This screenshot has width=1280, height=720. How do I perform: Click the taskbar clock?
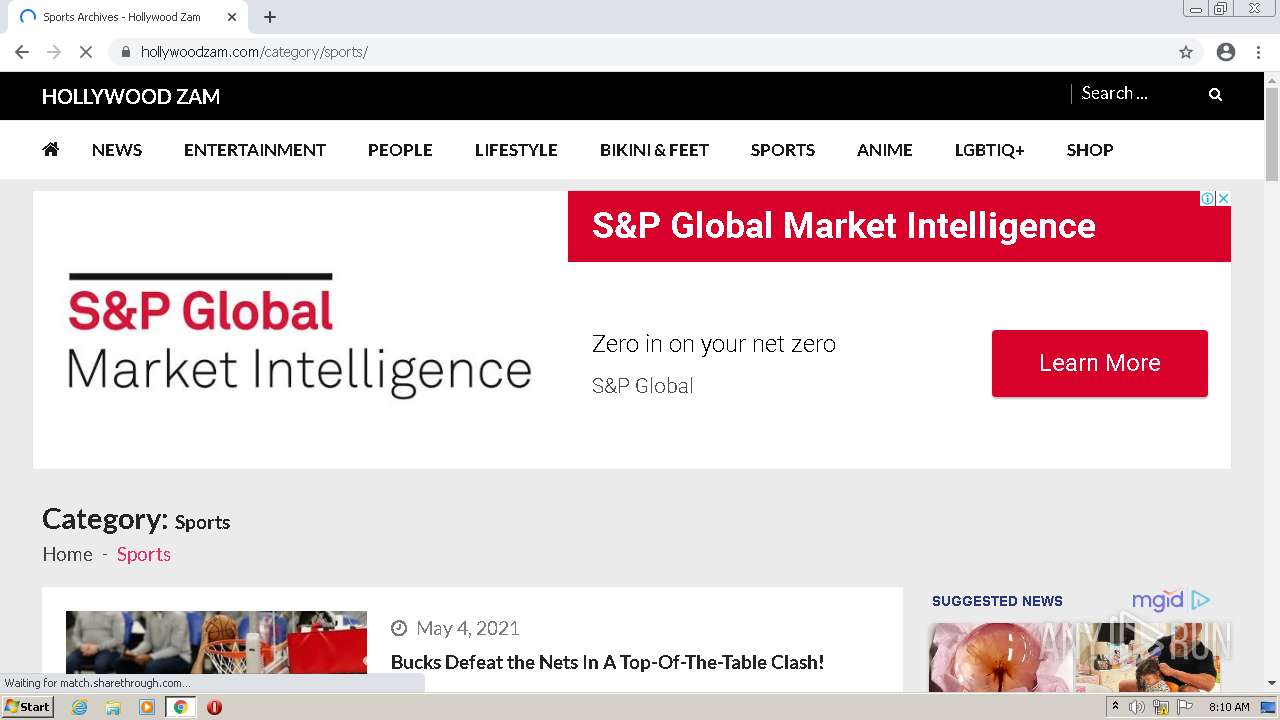(x=1229, y=707)
